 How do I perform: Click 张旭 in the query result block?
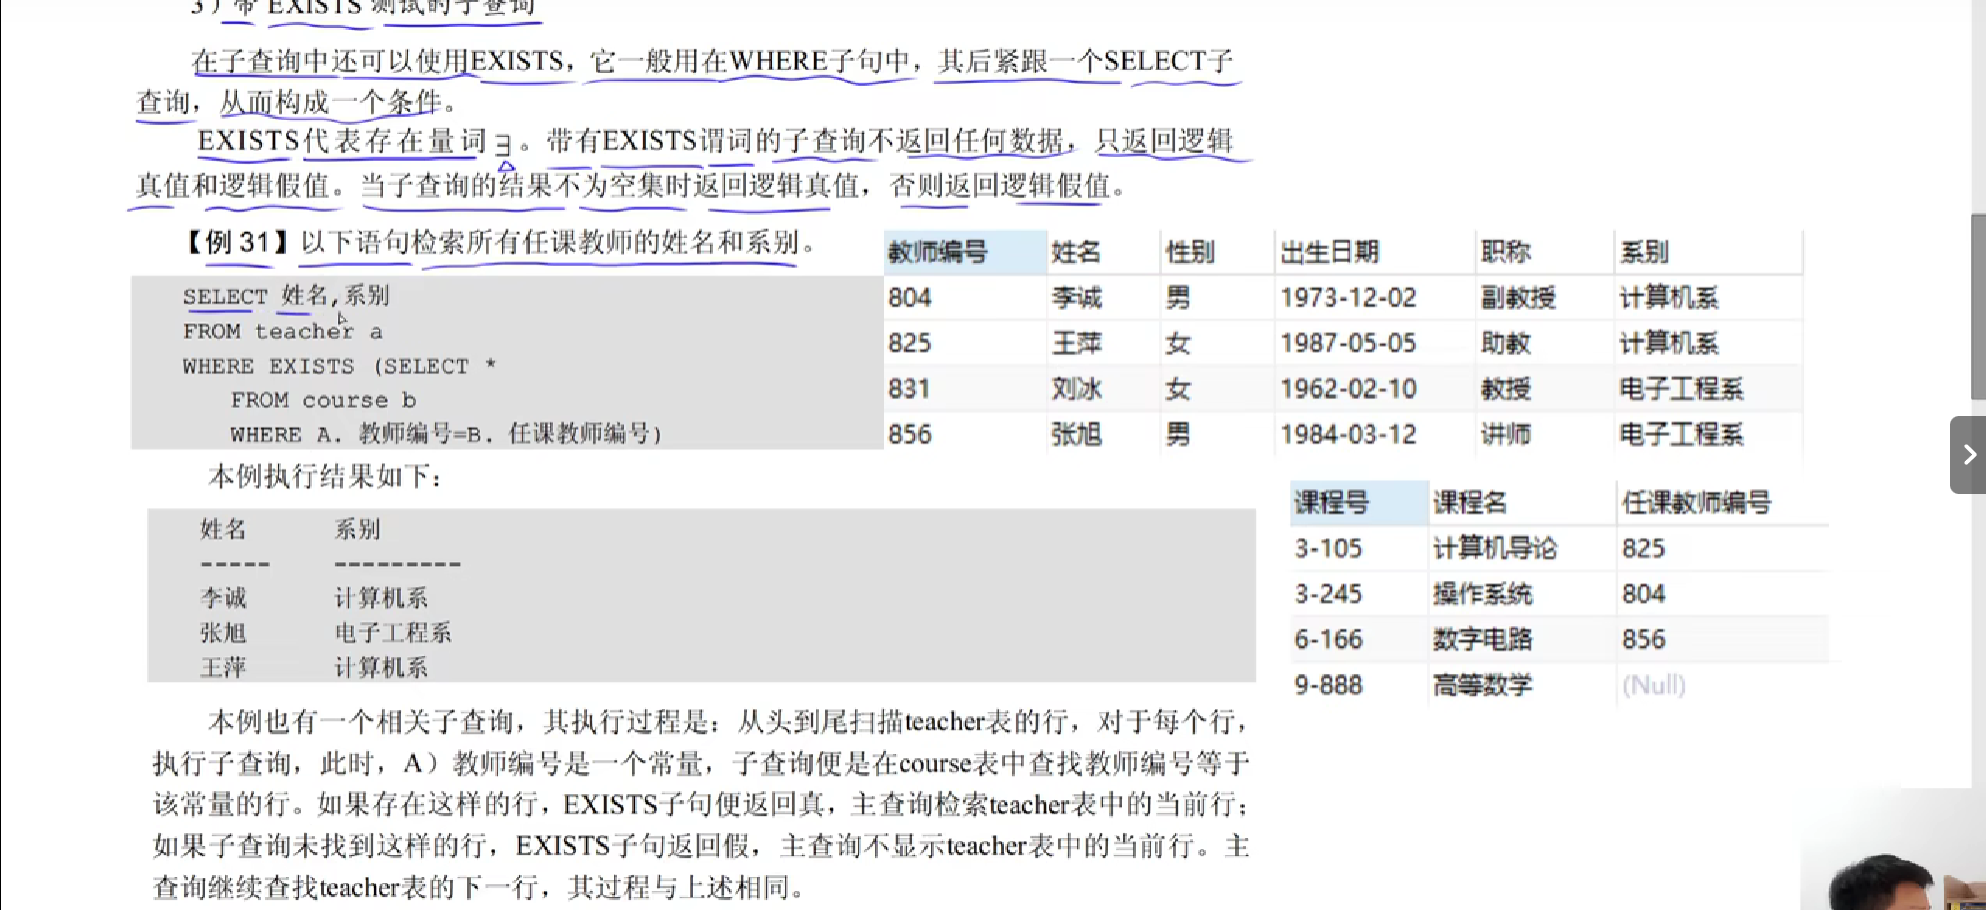(223, 633)
